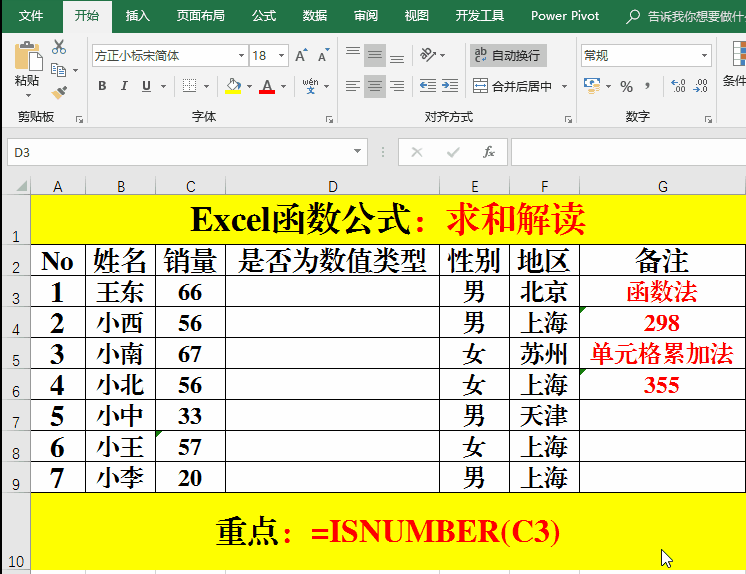Open the 字体 group dialog launcher
Image resolution: width=746 pixels, height=574 pixels.
click(329, 119)
